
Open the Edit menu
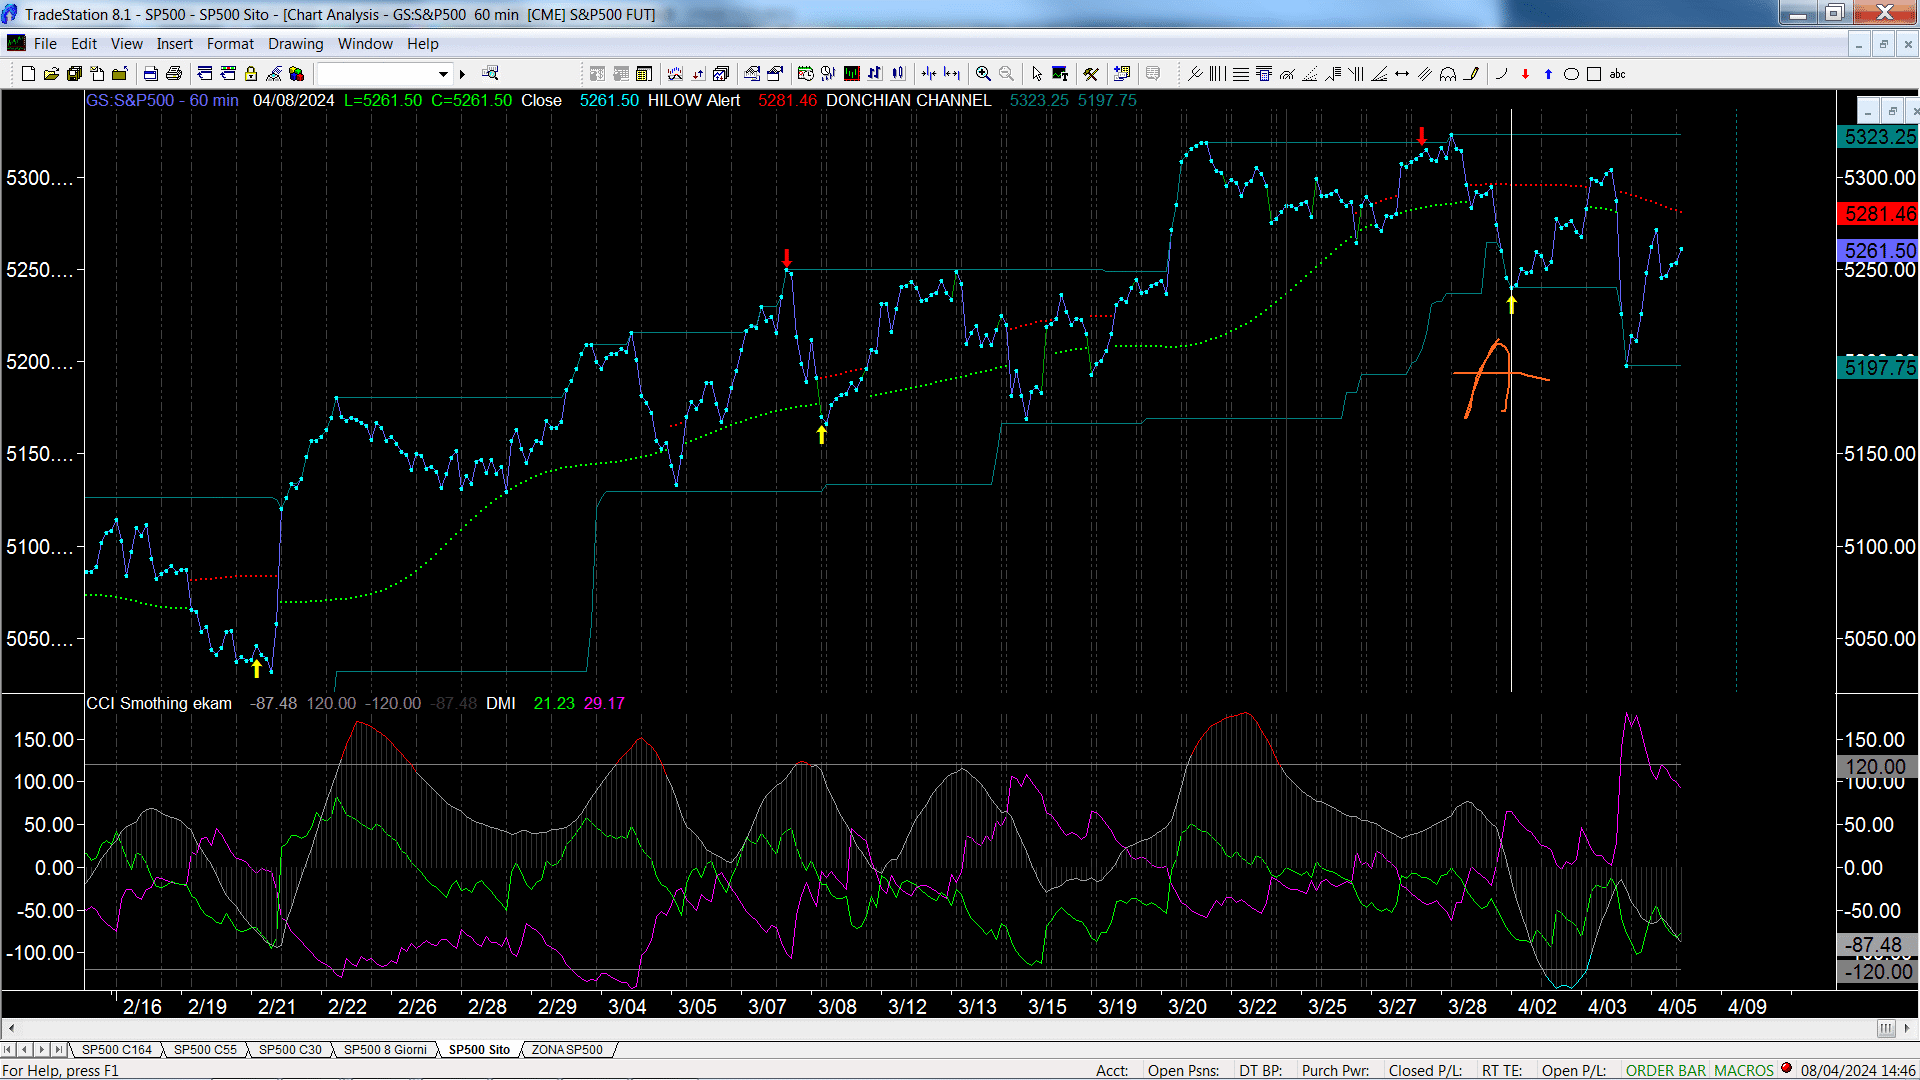(x=84, y=44)
